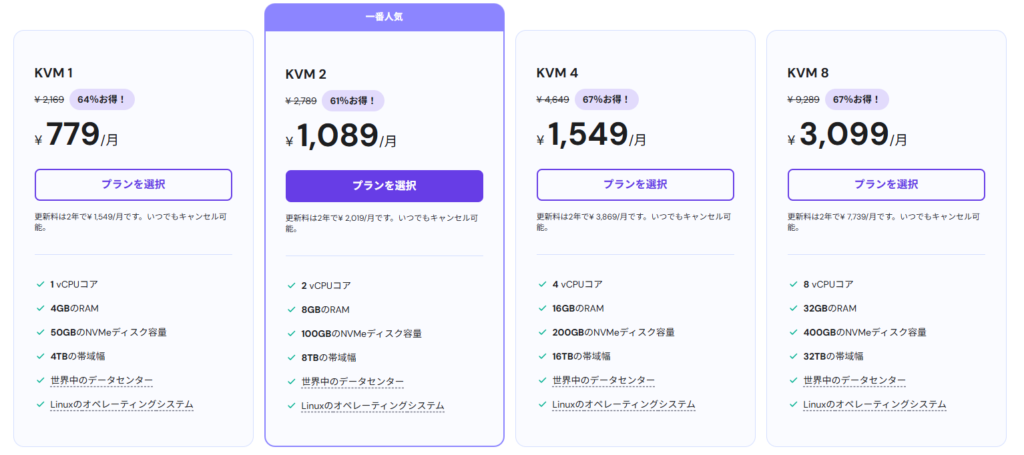Image resolution: width=1024 pixels, height=455 pixels.
Task: Click the purple KVM 2 プランを選択 button
Action: tap(384, 186)
